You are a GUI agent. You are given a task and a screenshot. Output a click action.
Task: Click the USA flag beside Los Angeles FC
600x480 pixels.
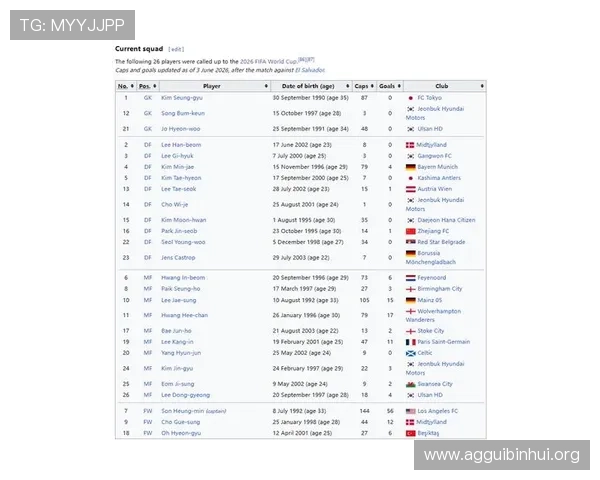coord(411,411)
